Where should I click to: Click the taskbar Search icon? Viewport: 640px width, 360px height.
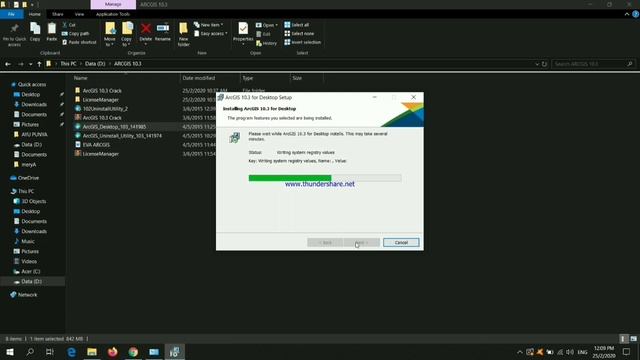pos(30,352)
